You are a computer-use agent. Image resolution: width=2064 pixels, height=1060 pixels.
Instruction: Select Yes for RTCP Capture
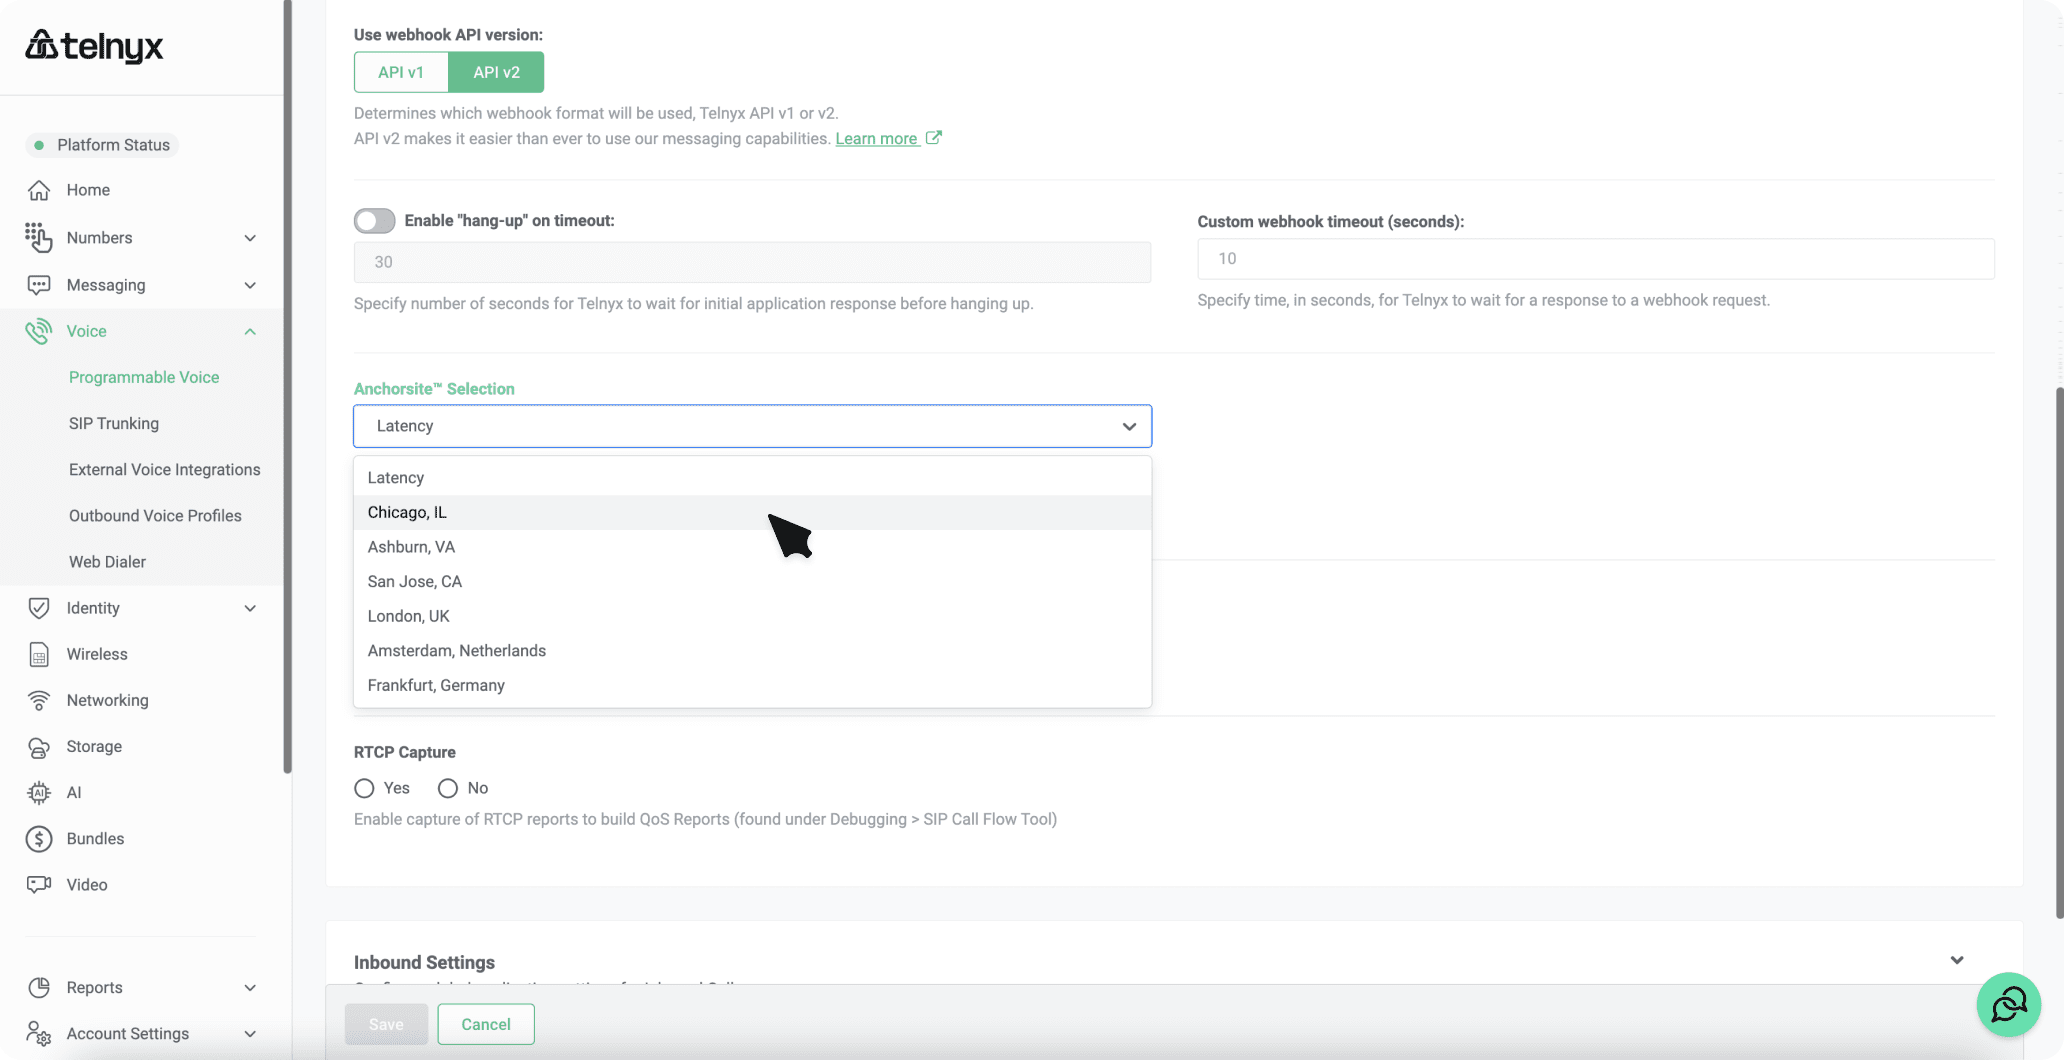(364, 788)
